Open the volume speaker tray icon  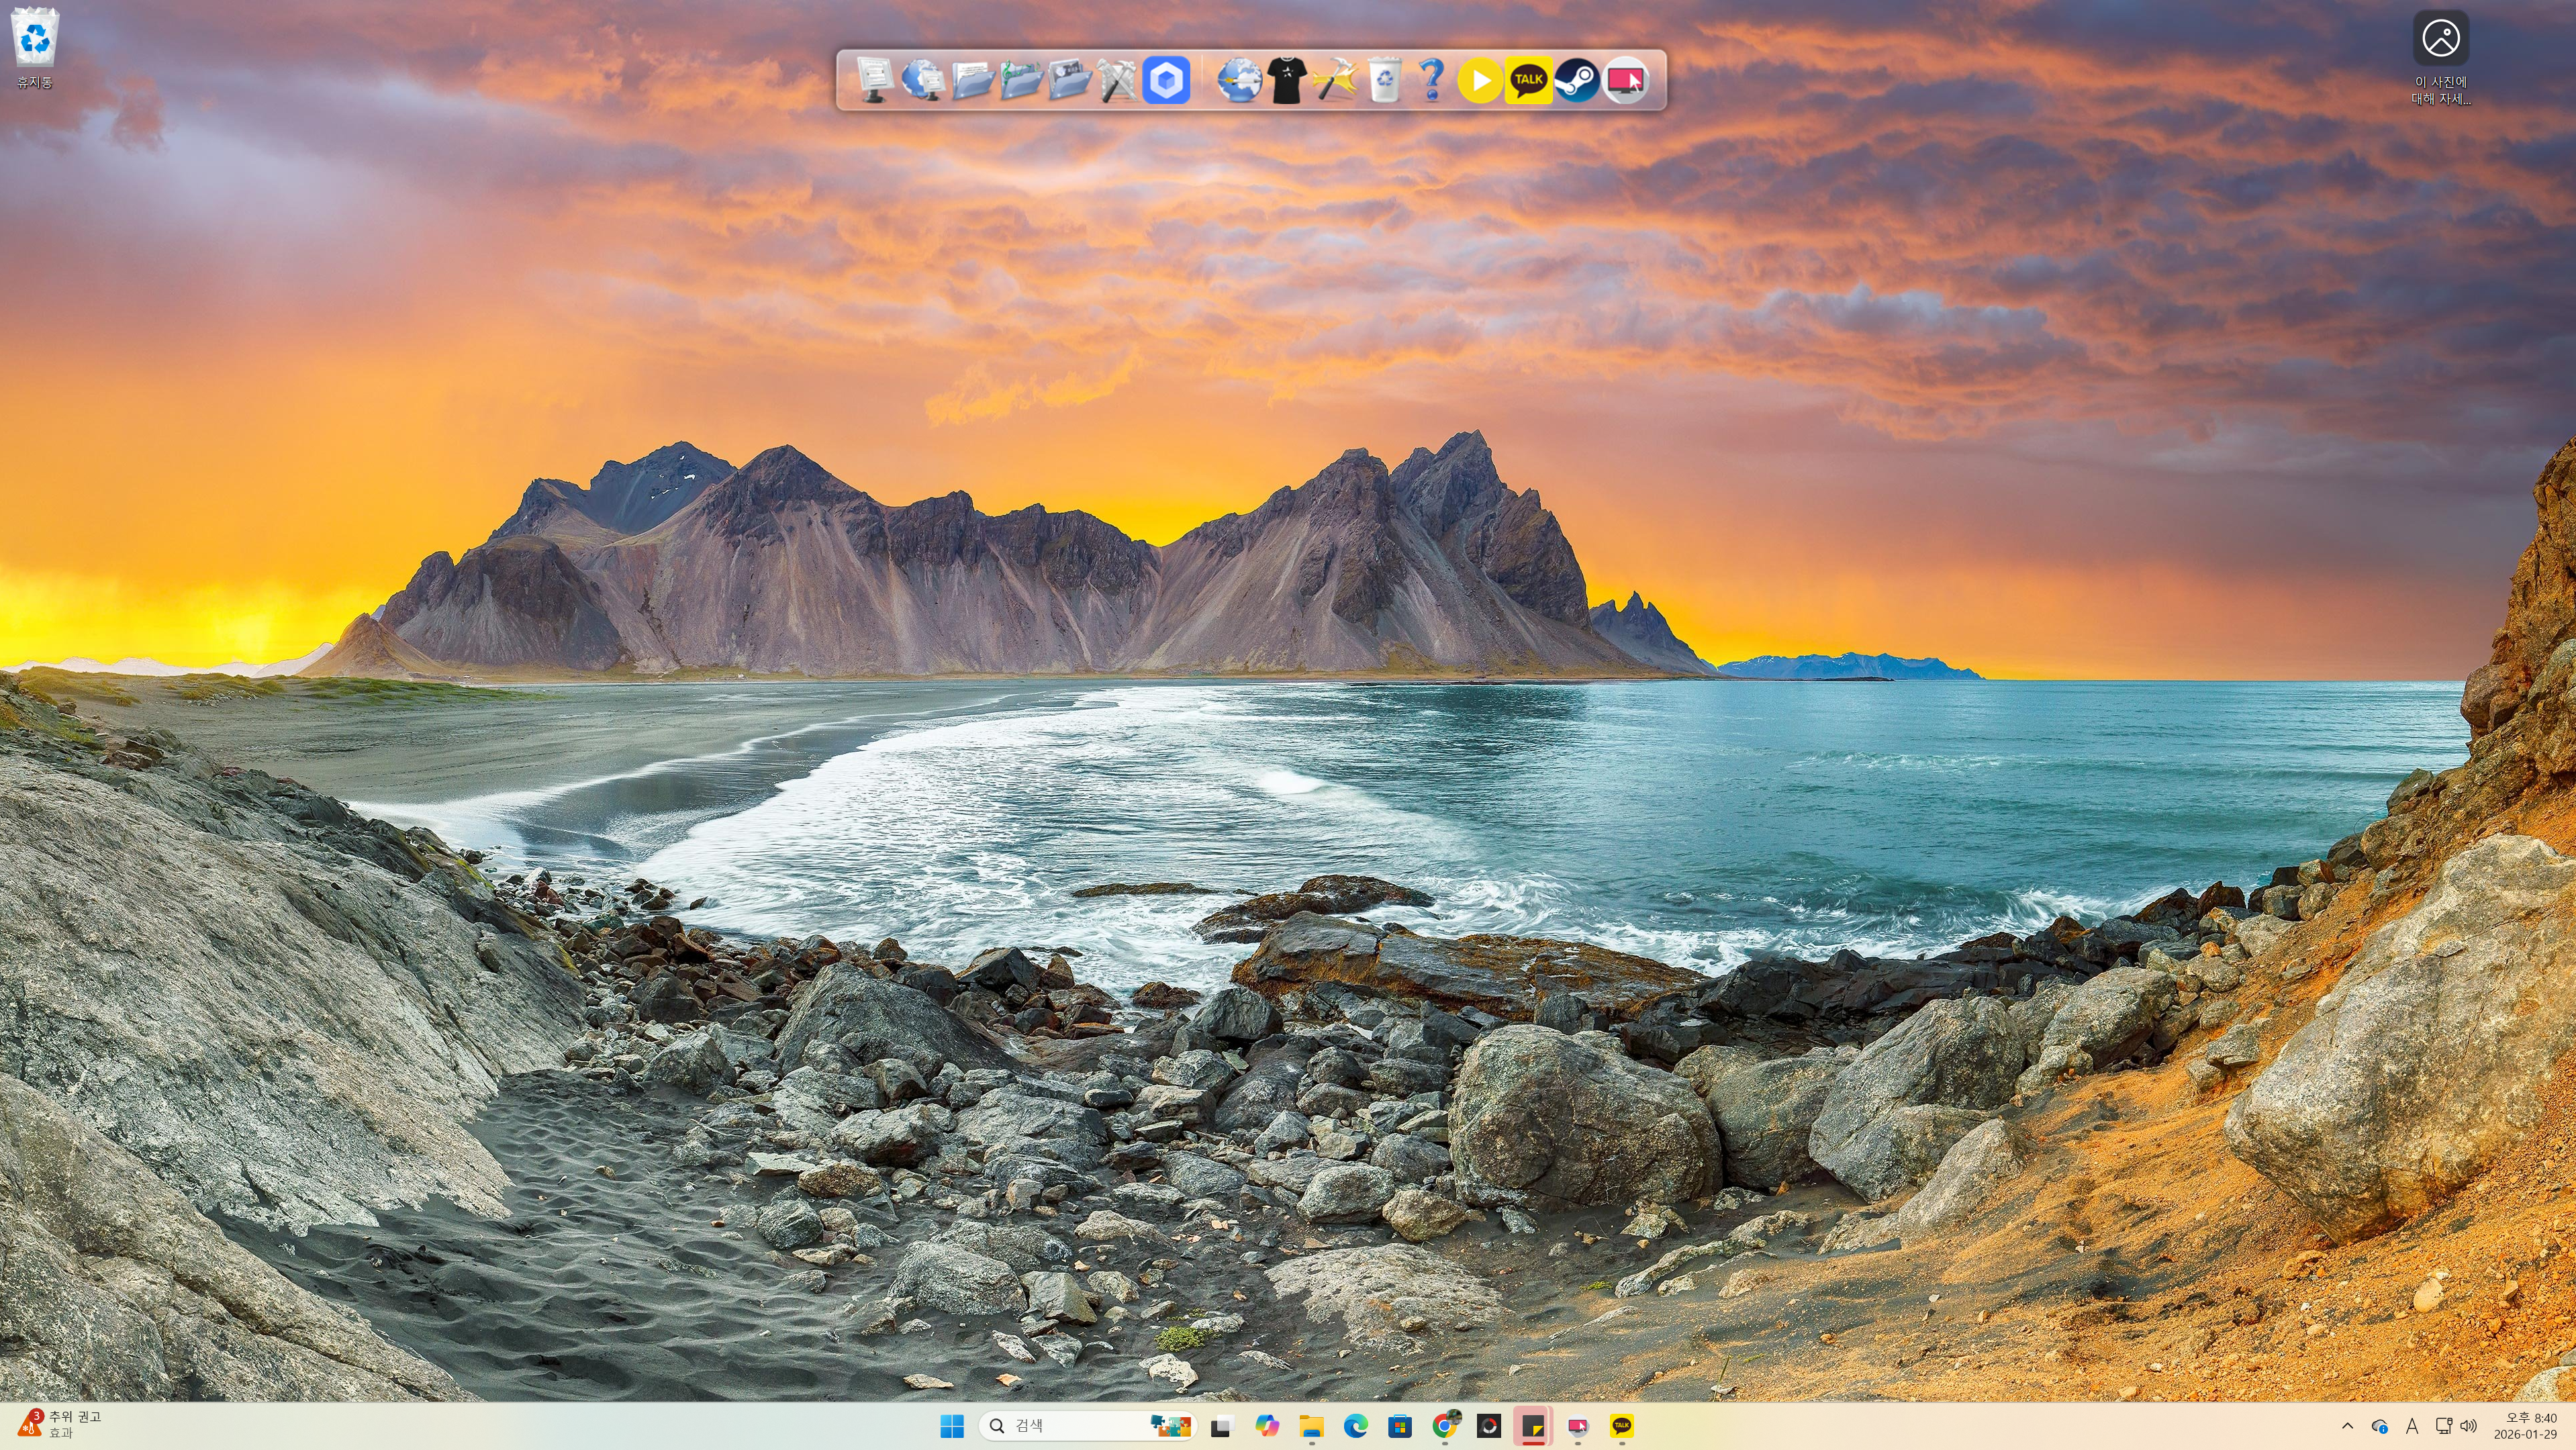tap(2468, 1426)
